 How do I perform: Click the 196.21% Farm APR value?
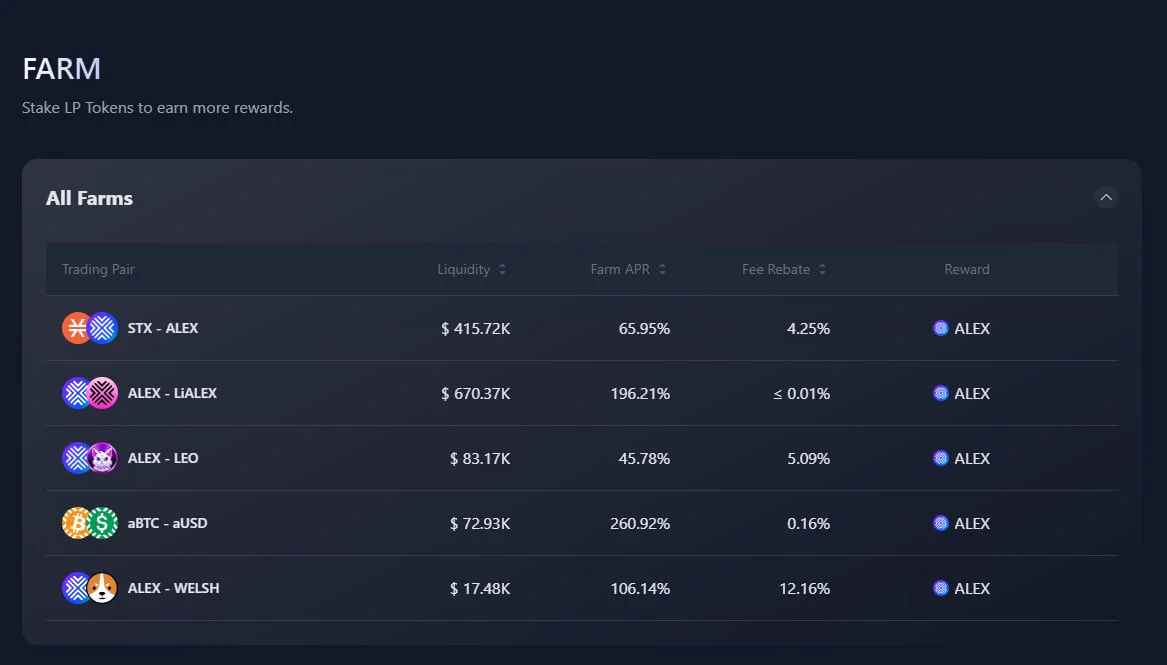point(640,393)
